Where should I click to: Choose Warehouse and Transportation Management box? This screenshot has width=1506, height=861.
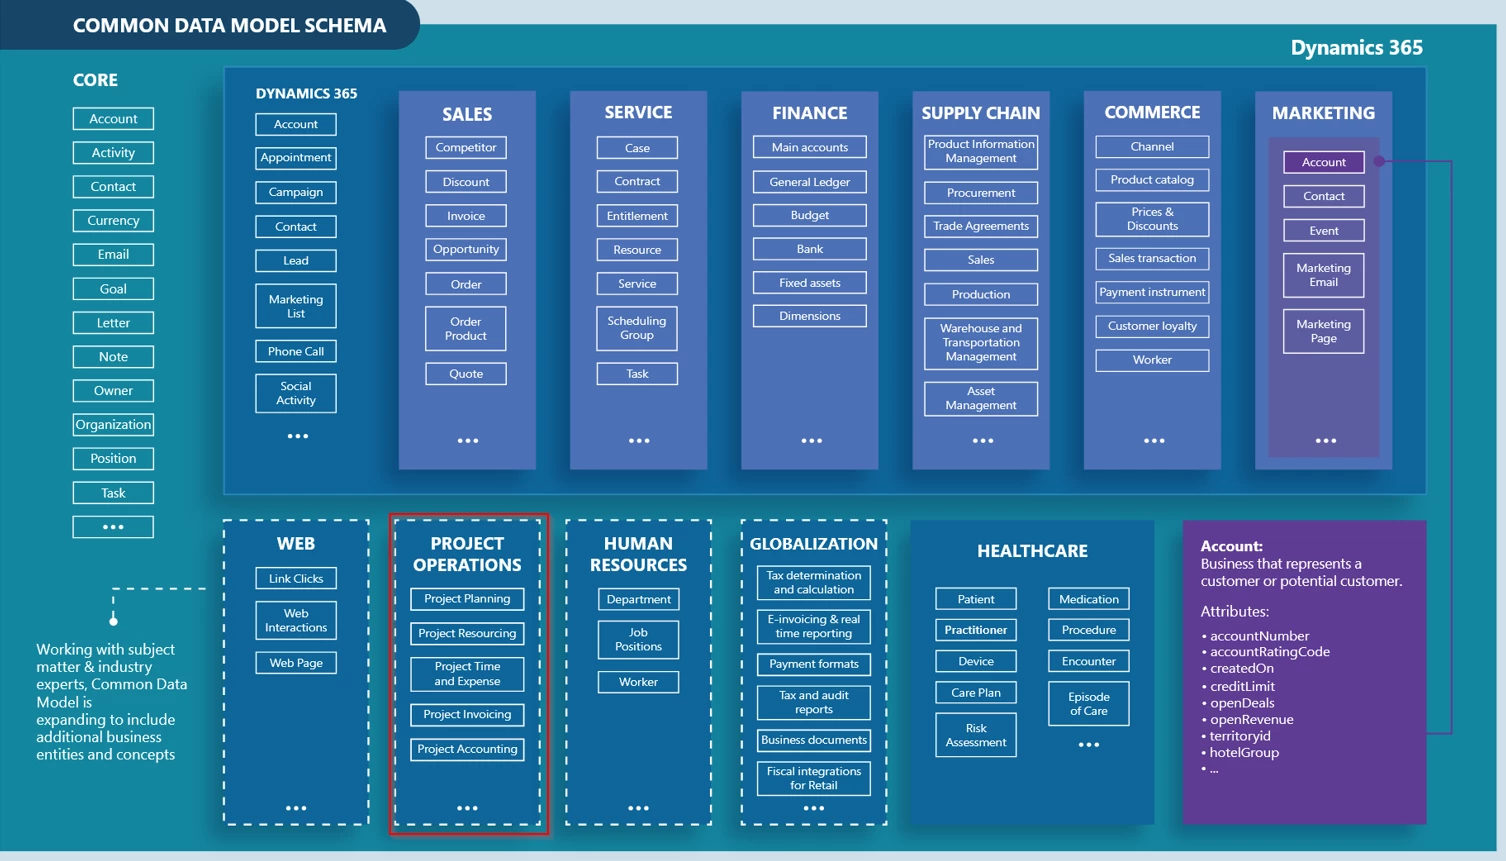click(x=981, y=343)
